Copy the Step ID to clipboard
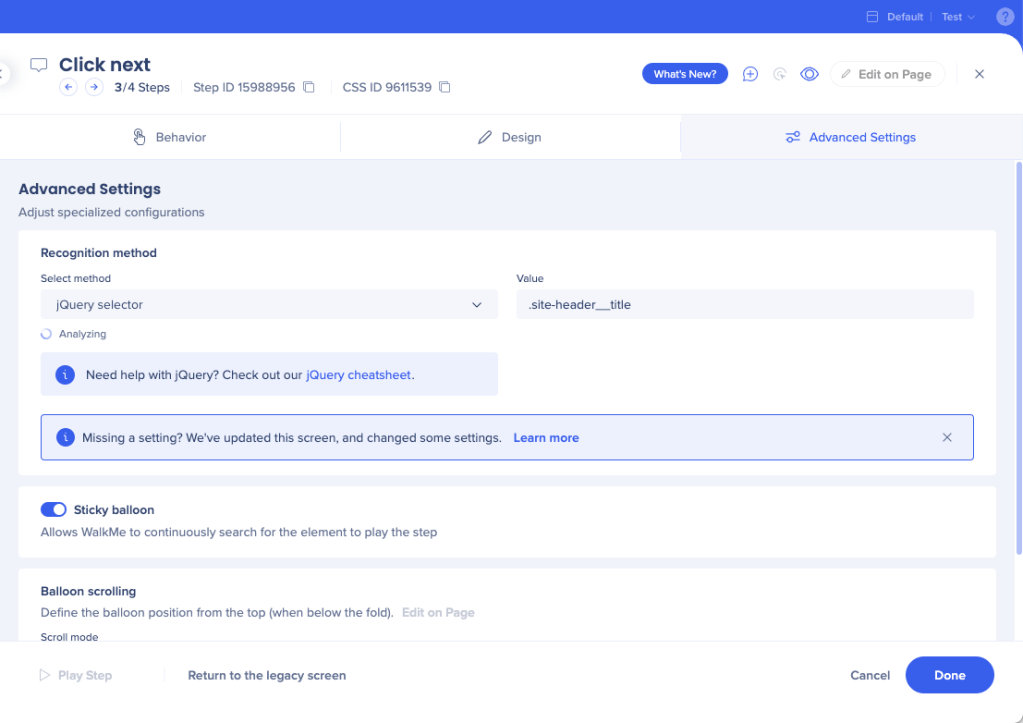Viewport: 1023px width, 723px height. point(309,87)
